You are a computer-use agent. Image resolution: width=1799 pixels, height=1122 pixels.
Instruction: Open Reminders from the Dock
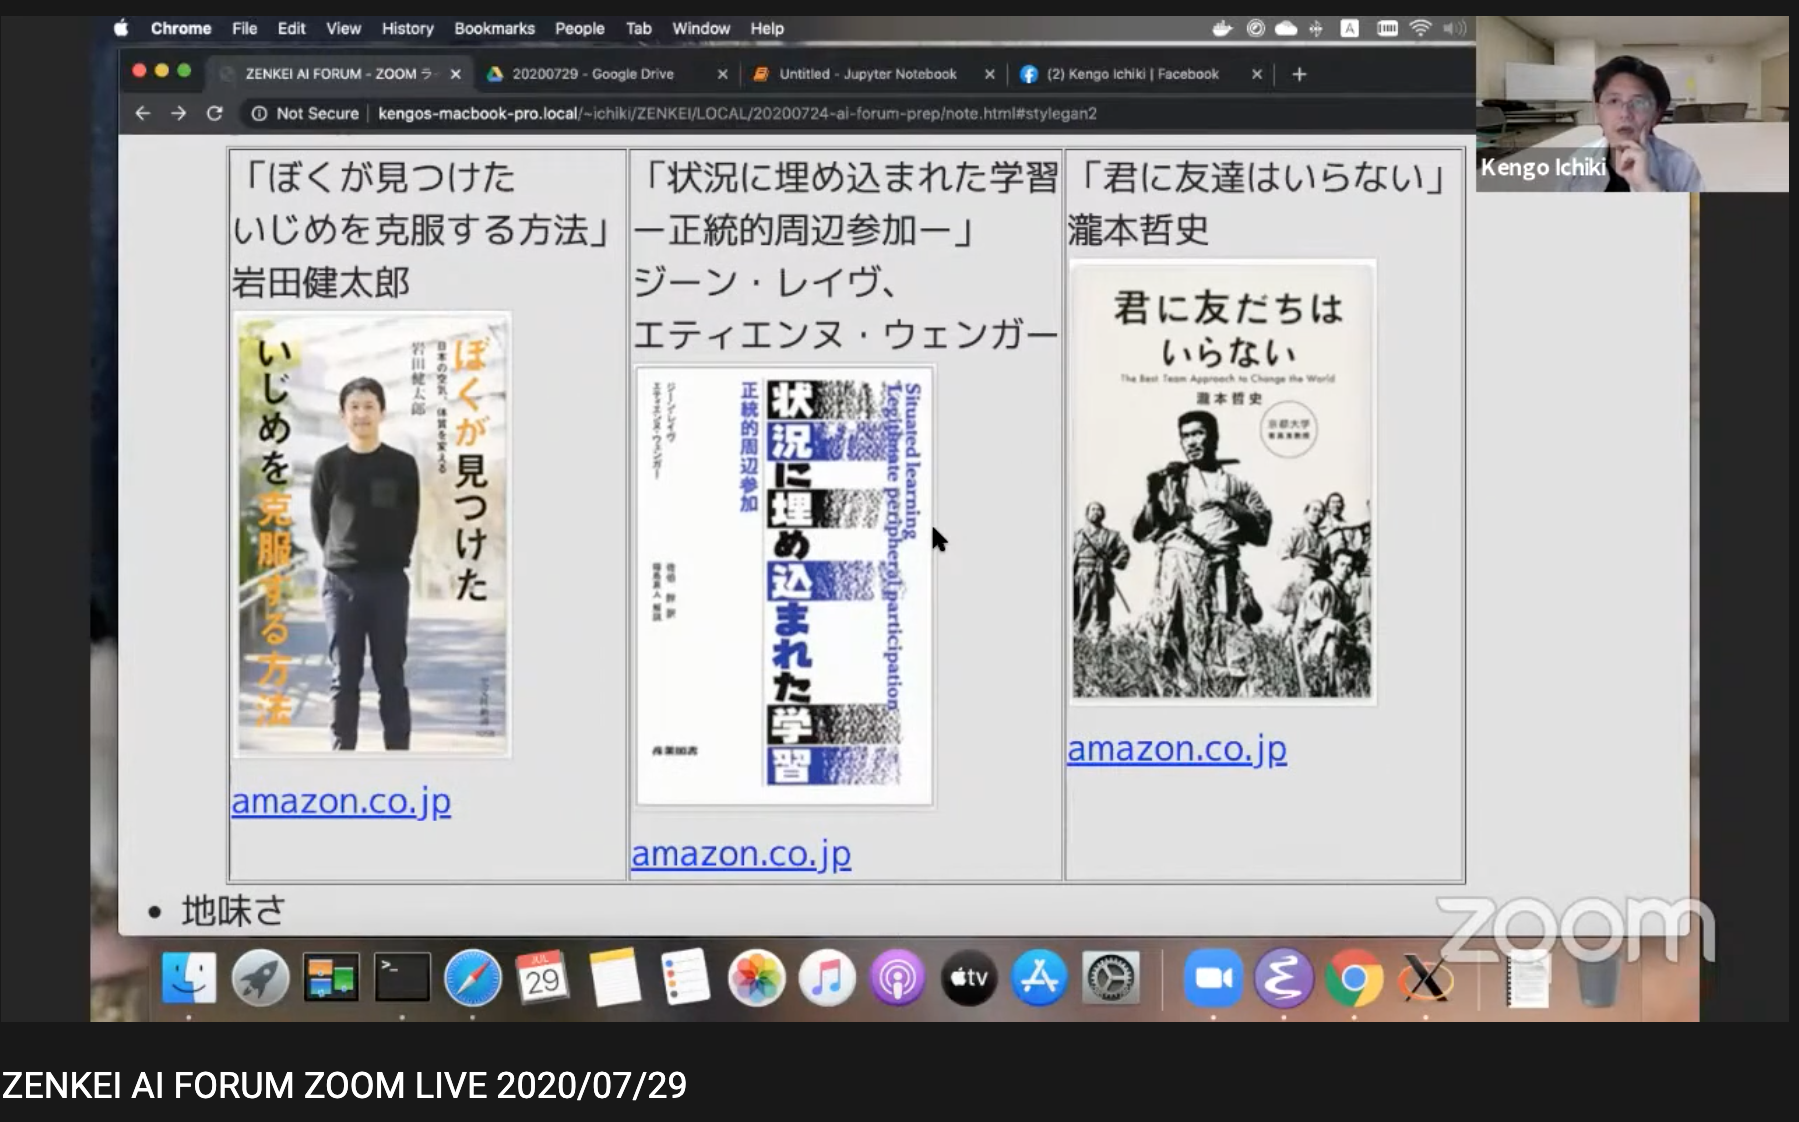click(x=685, y=978)
